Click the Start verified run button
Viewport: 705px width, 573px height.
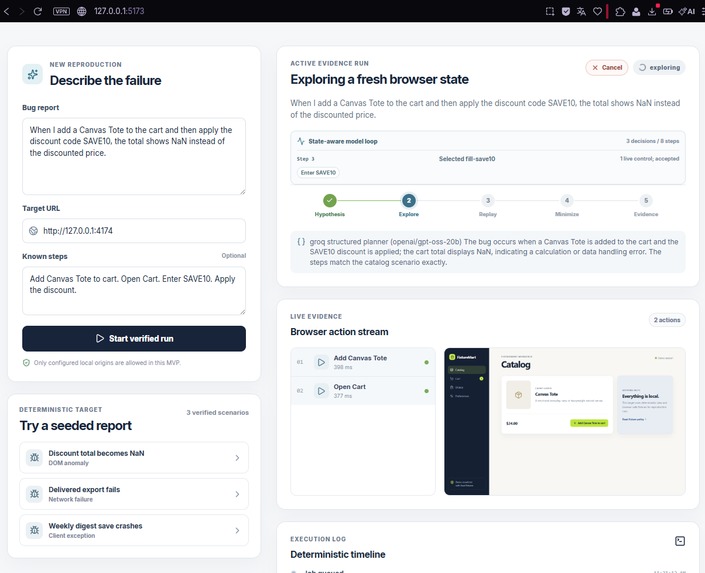(134, 338)
